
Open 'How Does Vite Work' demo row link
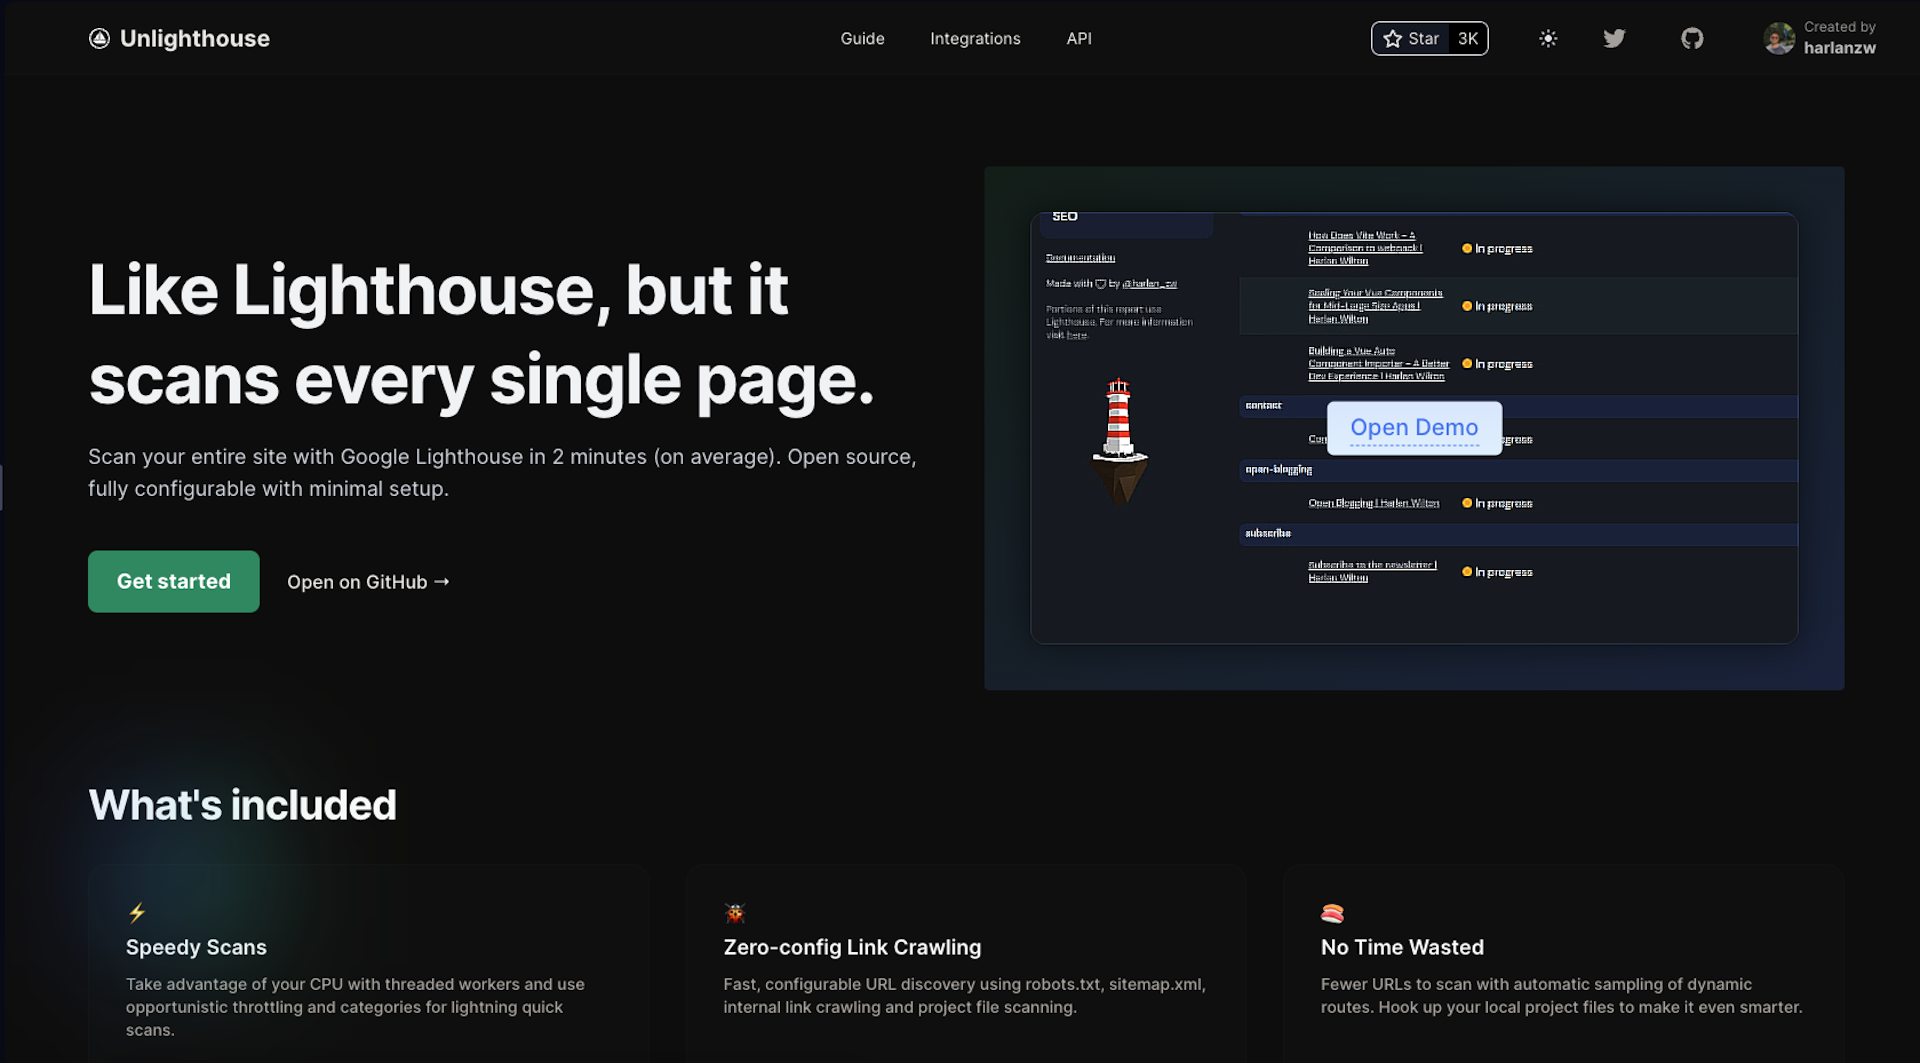1365,248
